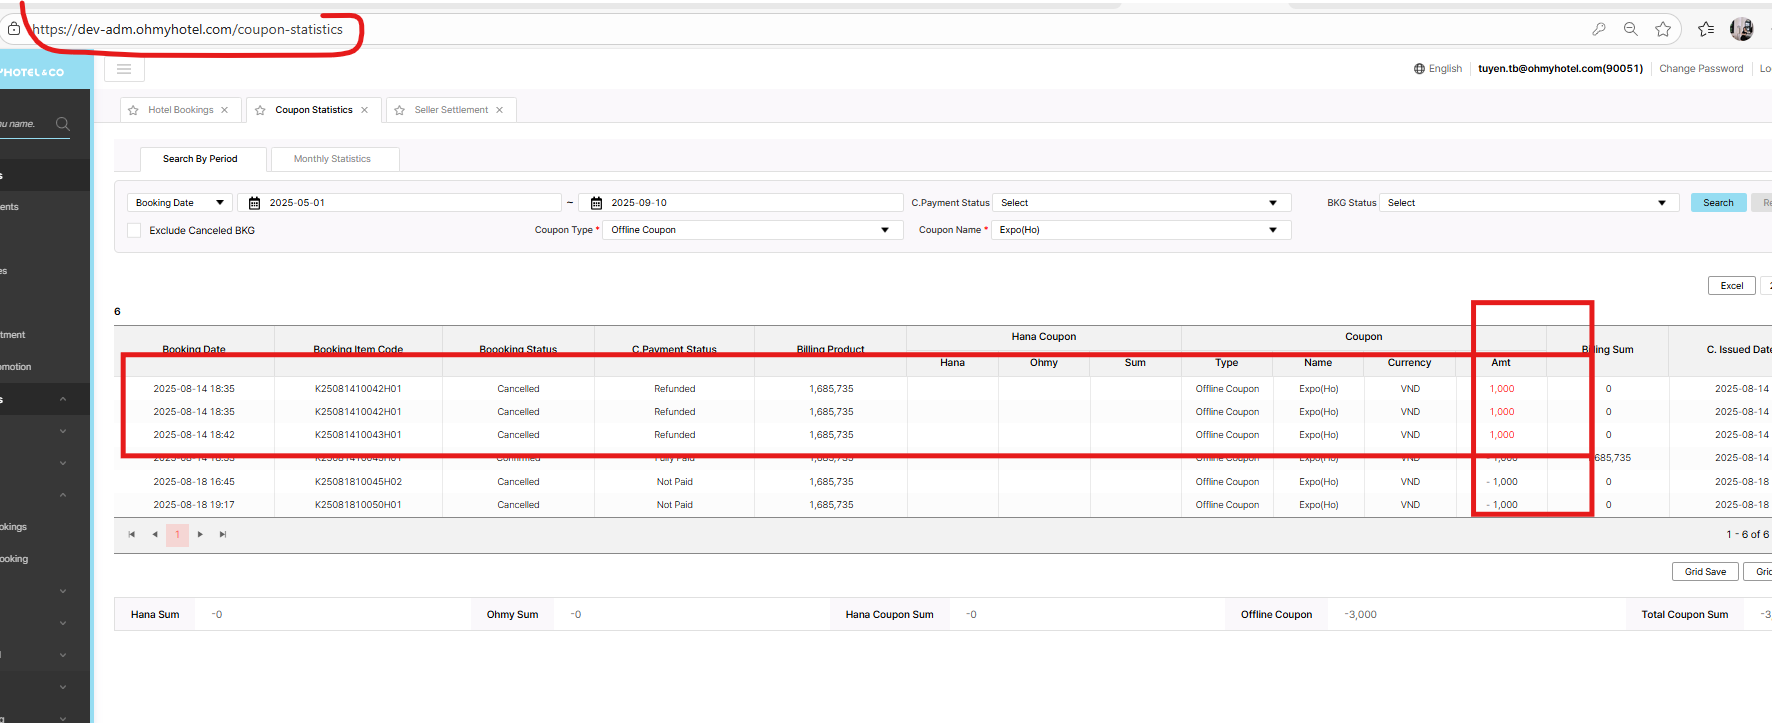Switch to the Monthly Statistics tab
This screenshot has width=1772, height=723.
coord(333,159)
